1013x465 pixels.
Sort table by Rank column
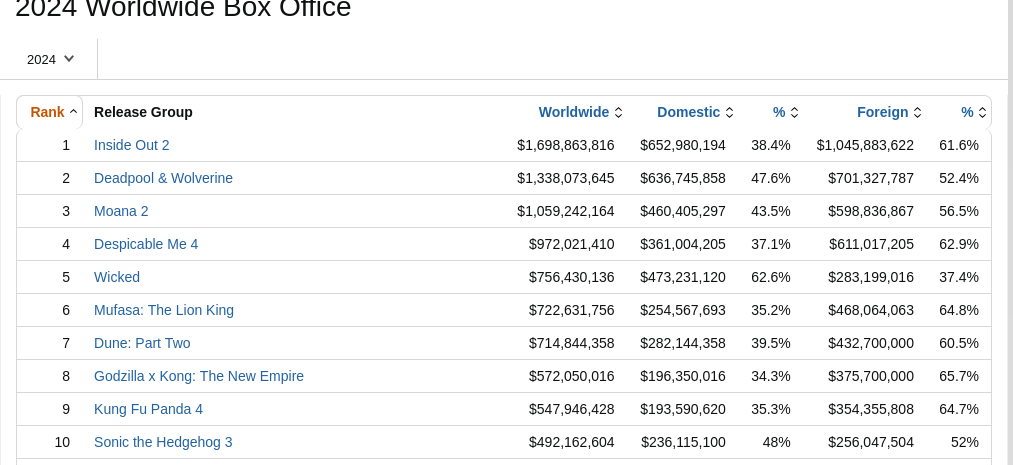[x=54, y=112]
